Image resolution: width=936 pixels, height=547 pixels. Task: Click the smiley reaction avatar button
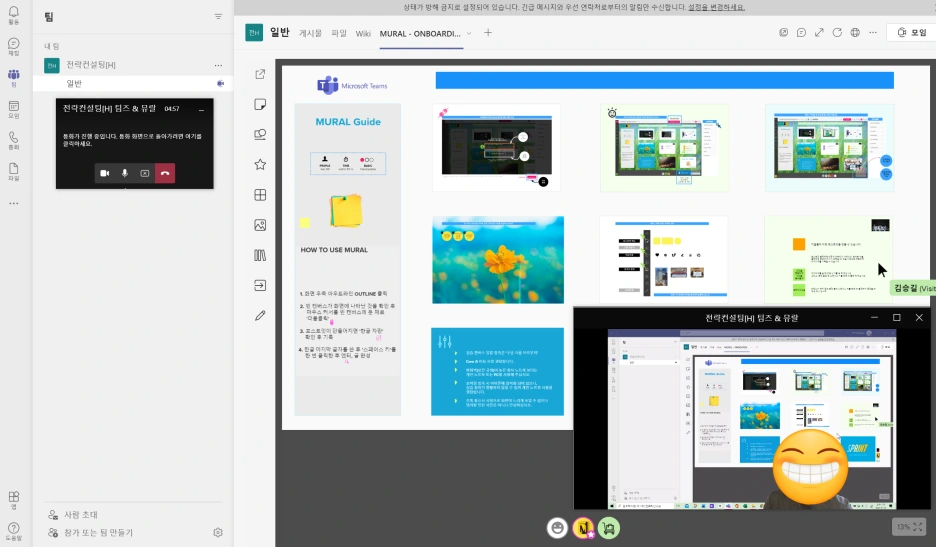[557, 528]
